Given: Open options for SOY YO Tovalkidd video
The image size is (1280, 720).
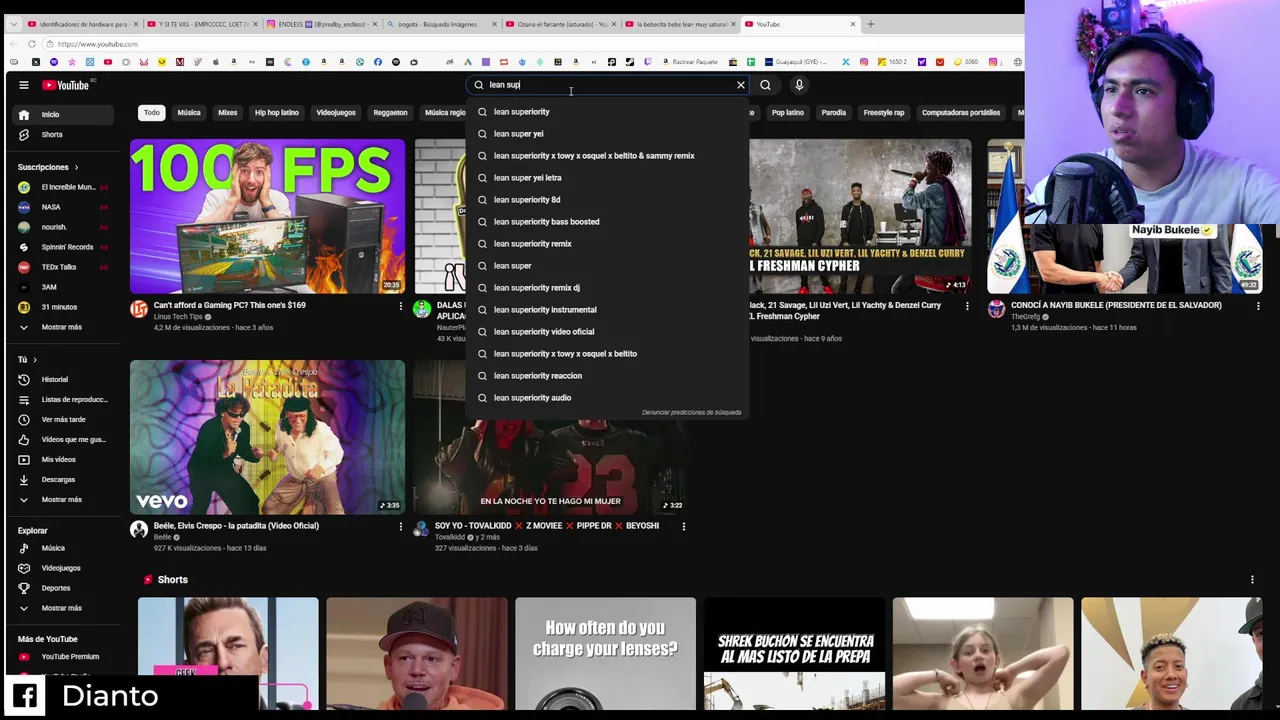Looking at the screenshot, I should pos(684,526).
